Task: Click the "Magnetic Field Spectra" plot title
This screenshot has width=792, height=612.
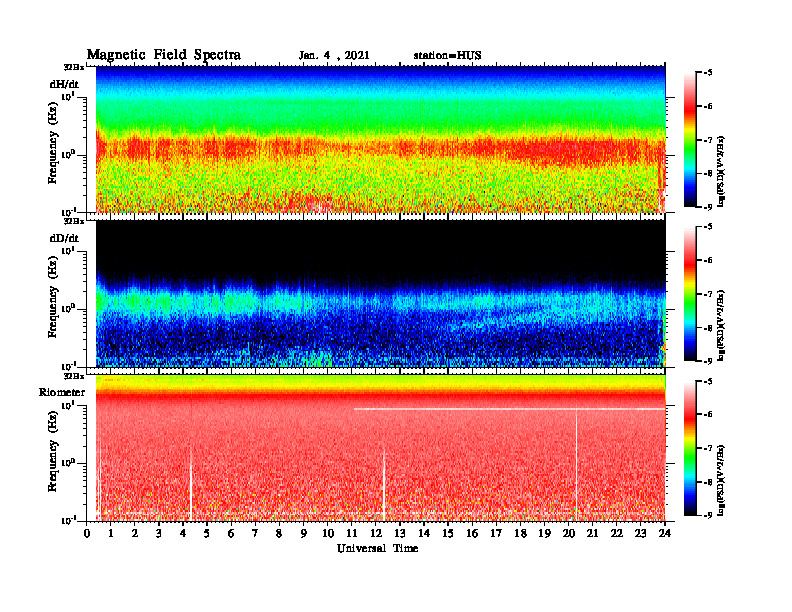Action: coord(164,55)
